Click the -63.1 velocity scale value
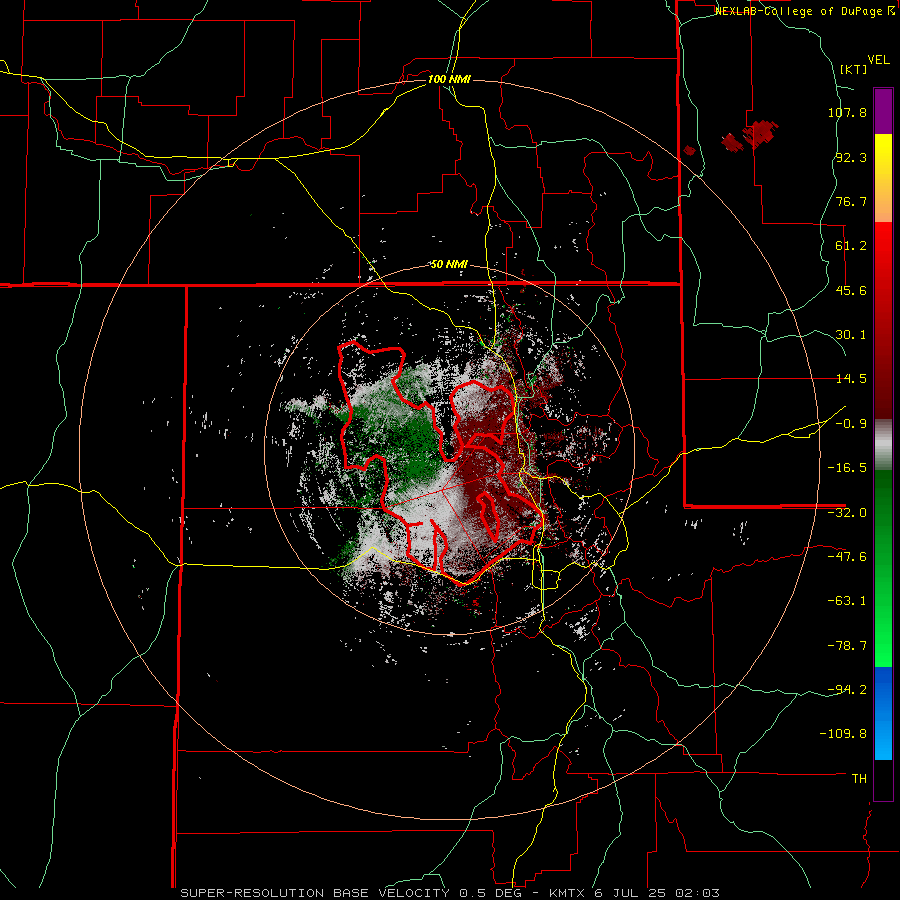 [x=847, y=601]
